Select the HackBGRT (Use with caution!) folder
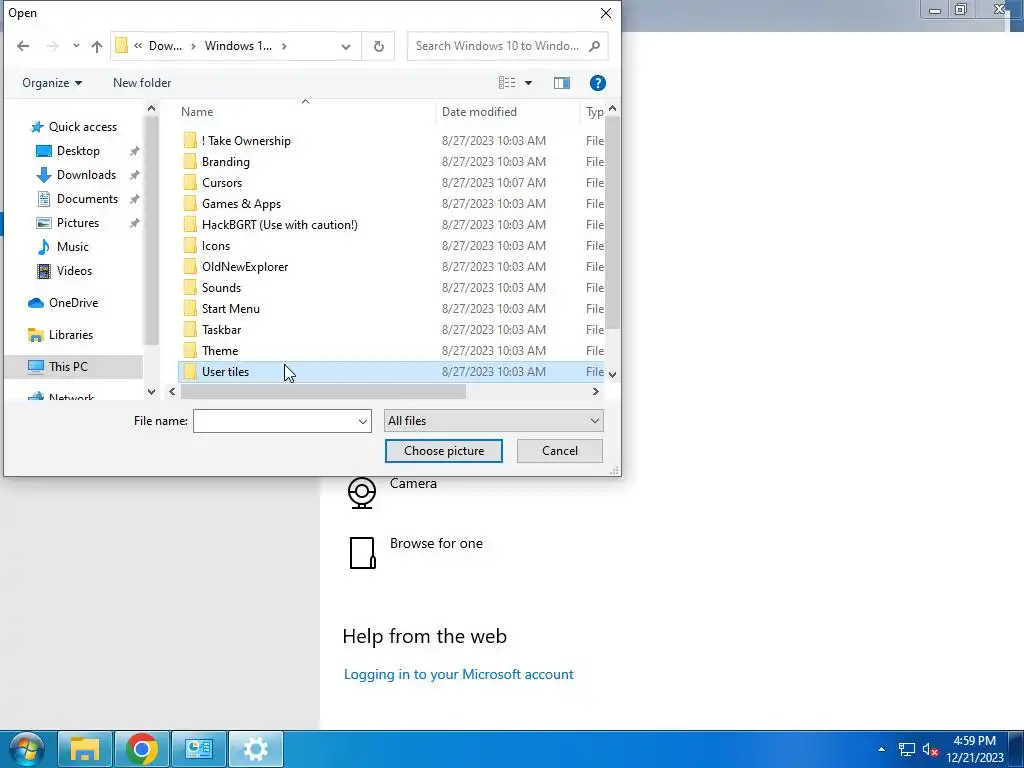 tap(391, 225)
